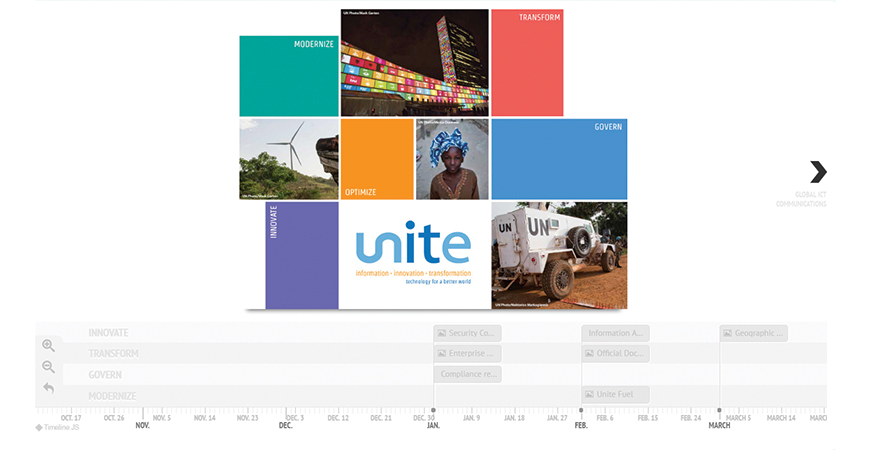Click the image icon on Unite Fuel
The image size is (870, 450).
[589, 395]
